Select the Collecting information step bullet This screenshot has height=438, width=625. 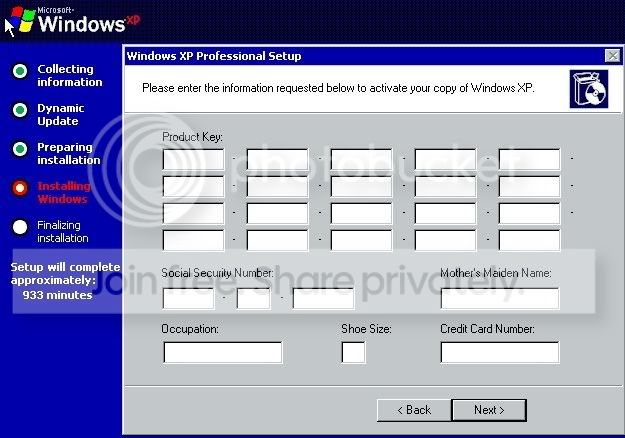(20, 71)
